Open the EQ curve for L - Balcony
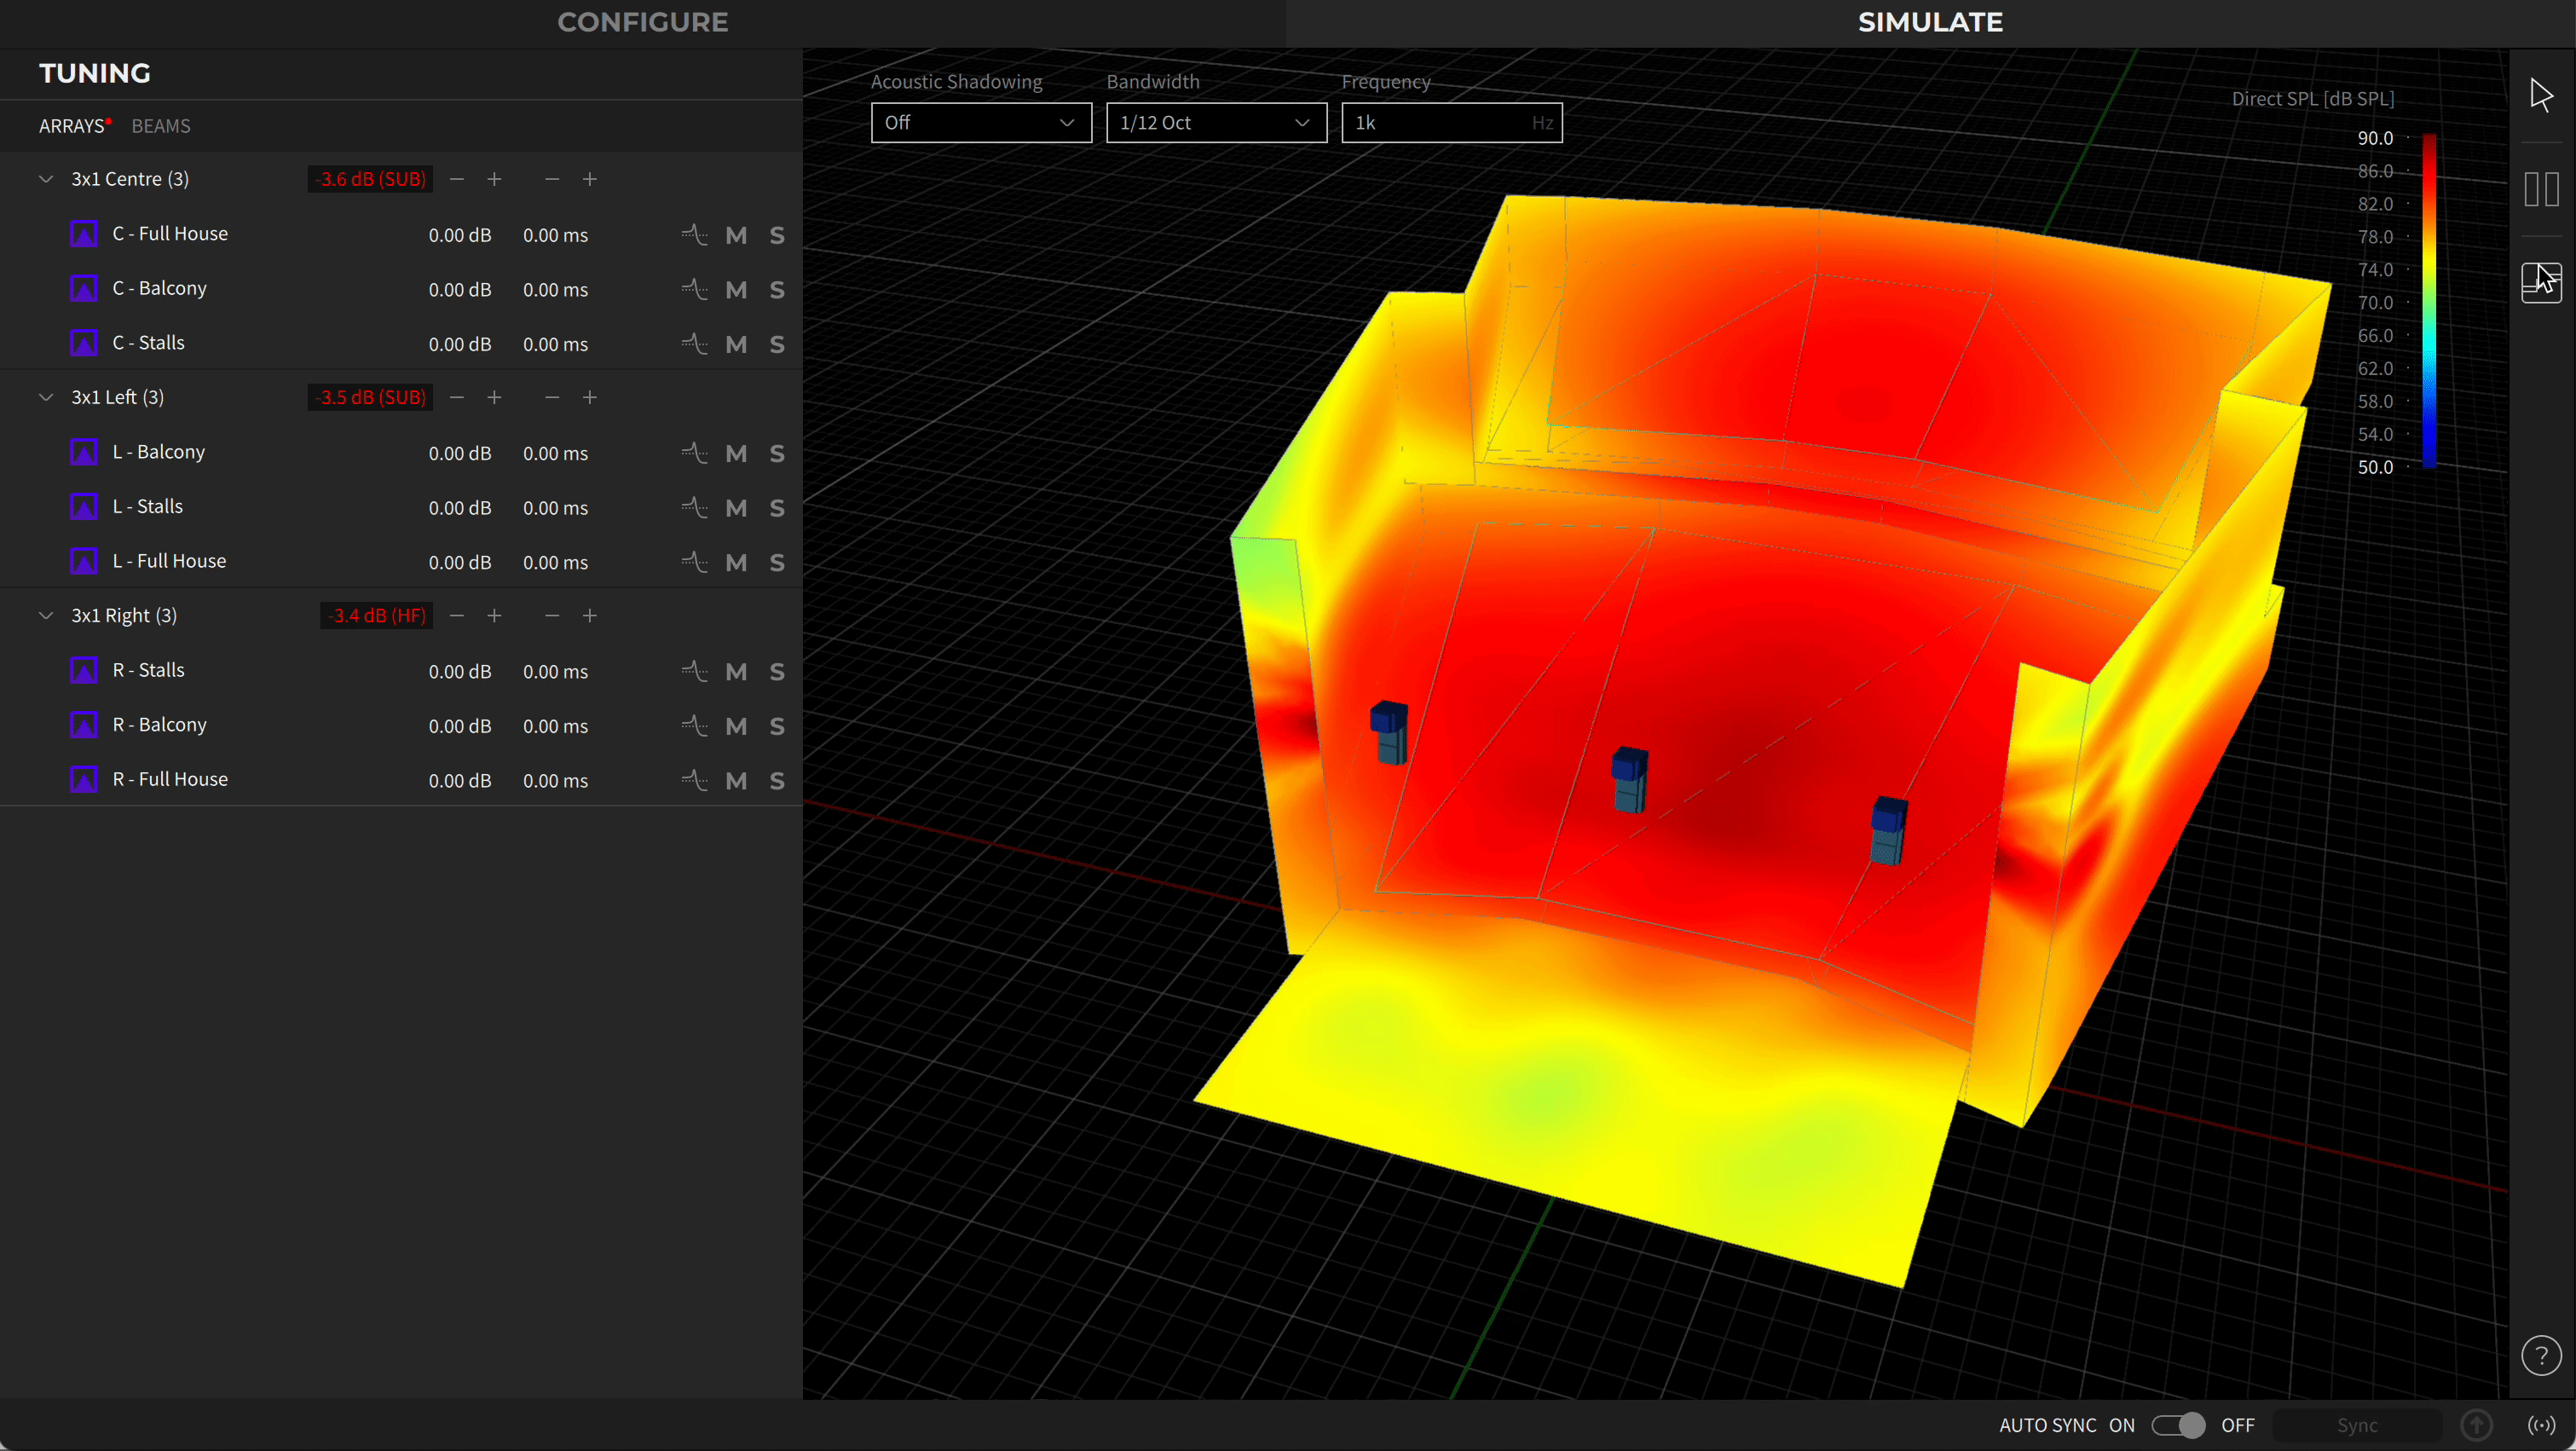Viewport: 2576px width, 1451px height. coord(694,453)
